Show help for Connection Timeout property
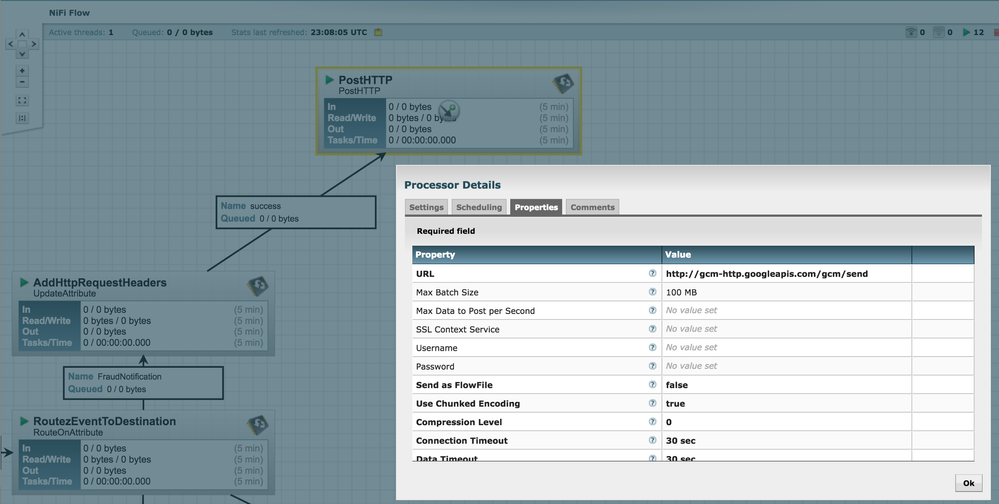 pos(652,440)
